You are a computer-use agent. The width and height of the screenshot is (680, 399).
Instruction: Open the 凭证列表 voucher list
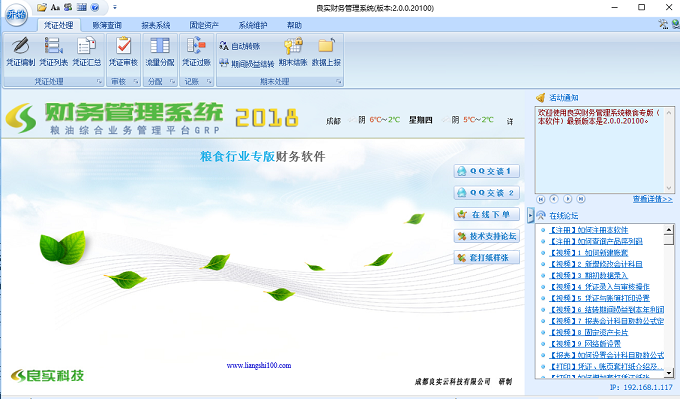tap(53, 52)
